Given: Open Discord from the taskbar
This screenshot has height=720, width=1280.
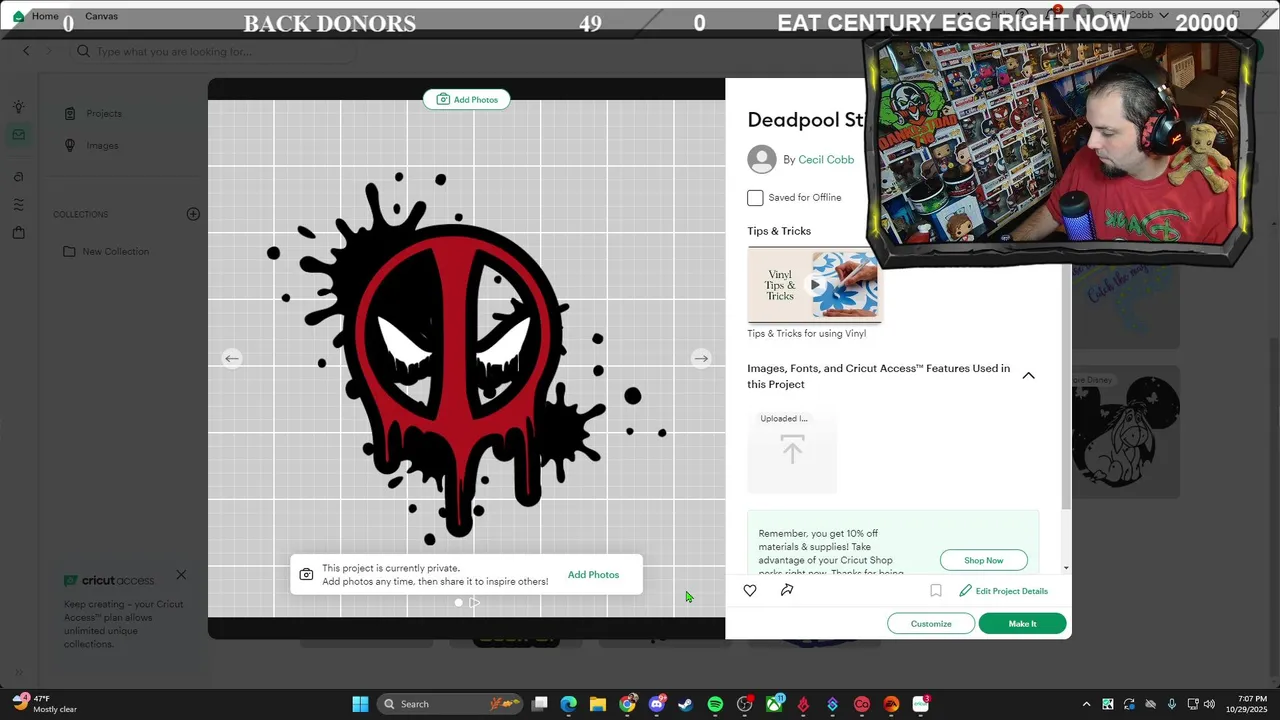Looking at the screenshot, I should (x=657, y=704).
